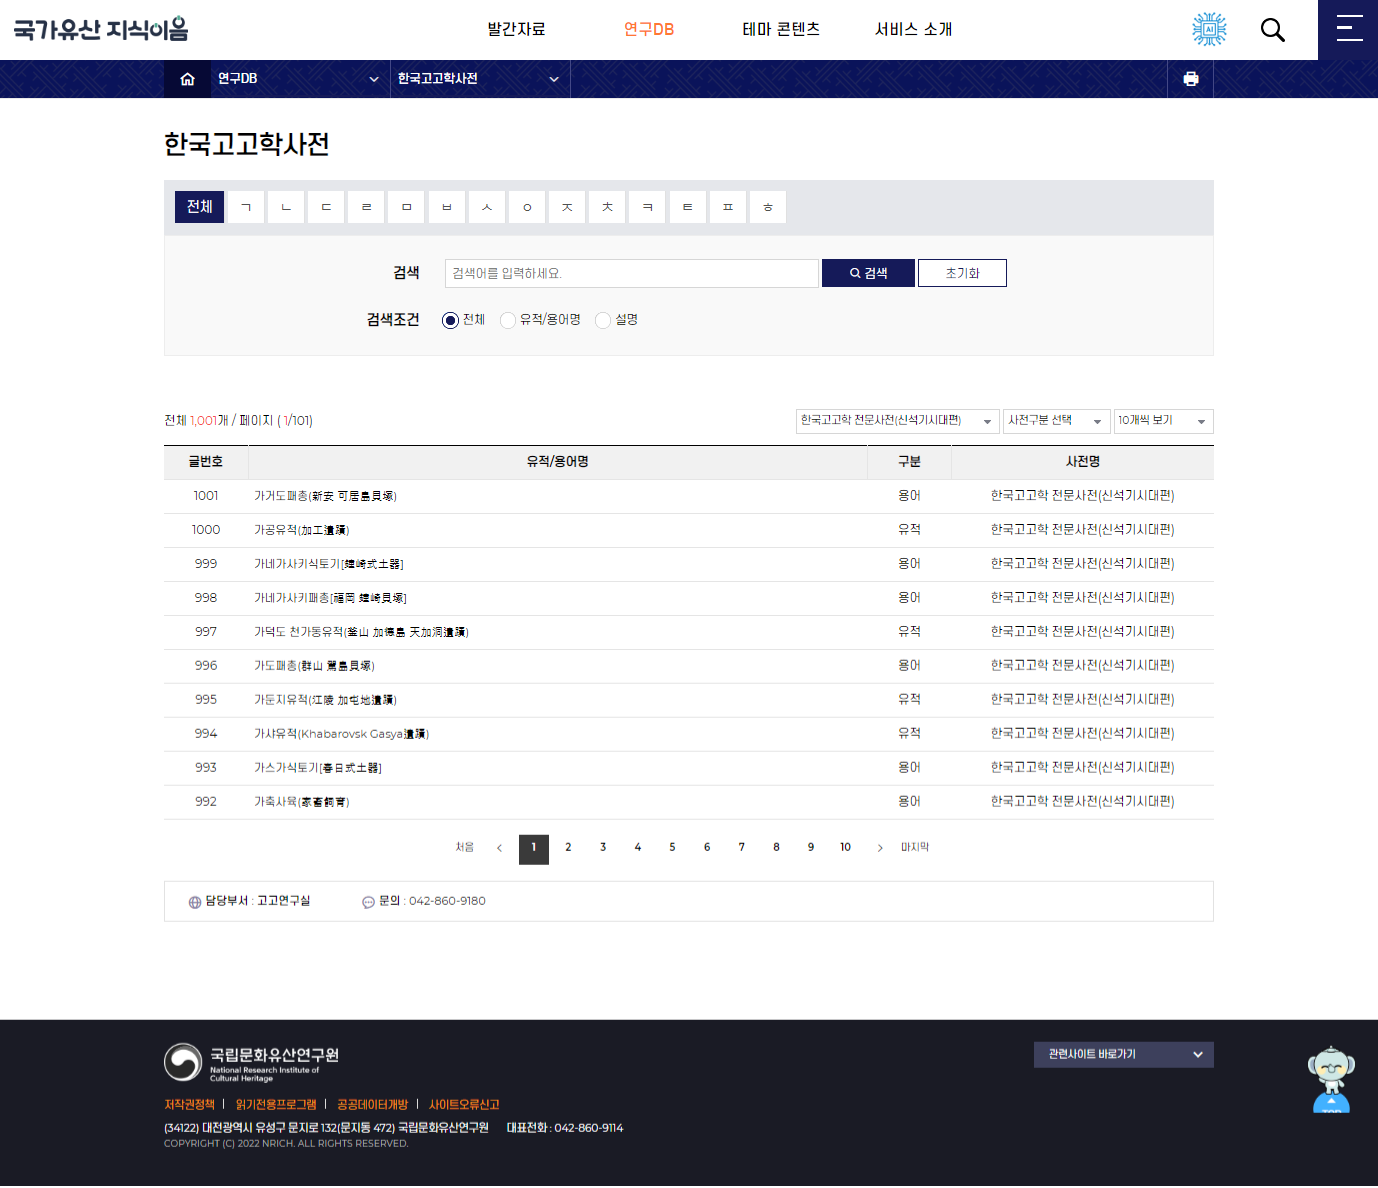Select the 전체 search condition radio button
The image size is (1378, 1188).
tap(450, 320)
